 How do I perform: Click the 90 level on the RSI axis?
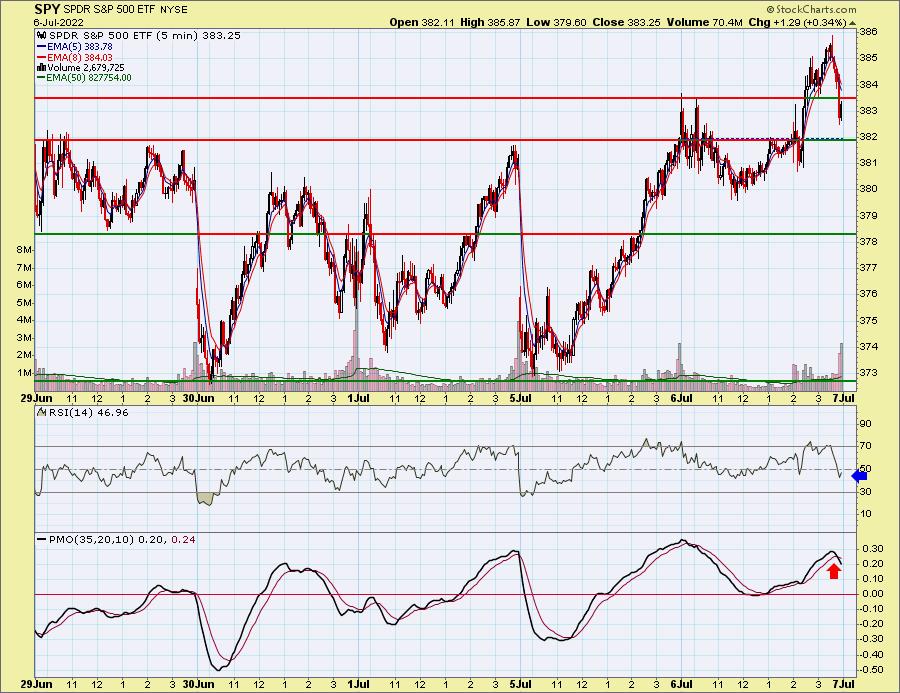pyautogui.click(x=866, y=424)
